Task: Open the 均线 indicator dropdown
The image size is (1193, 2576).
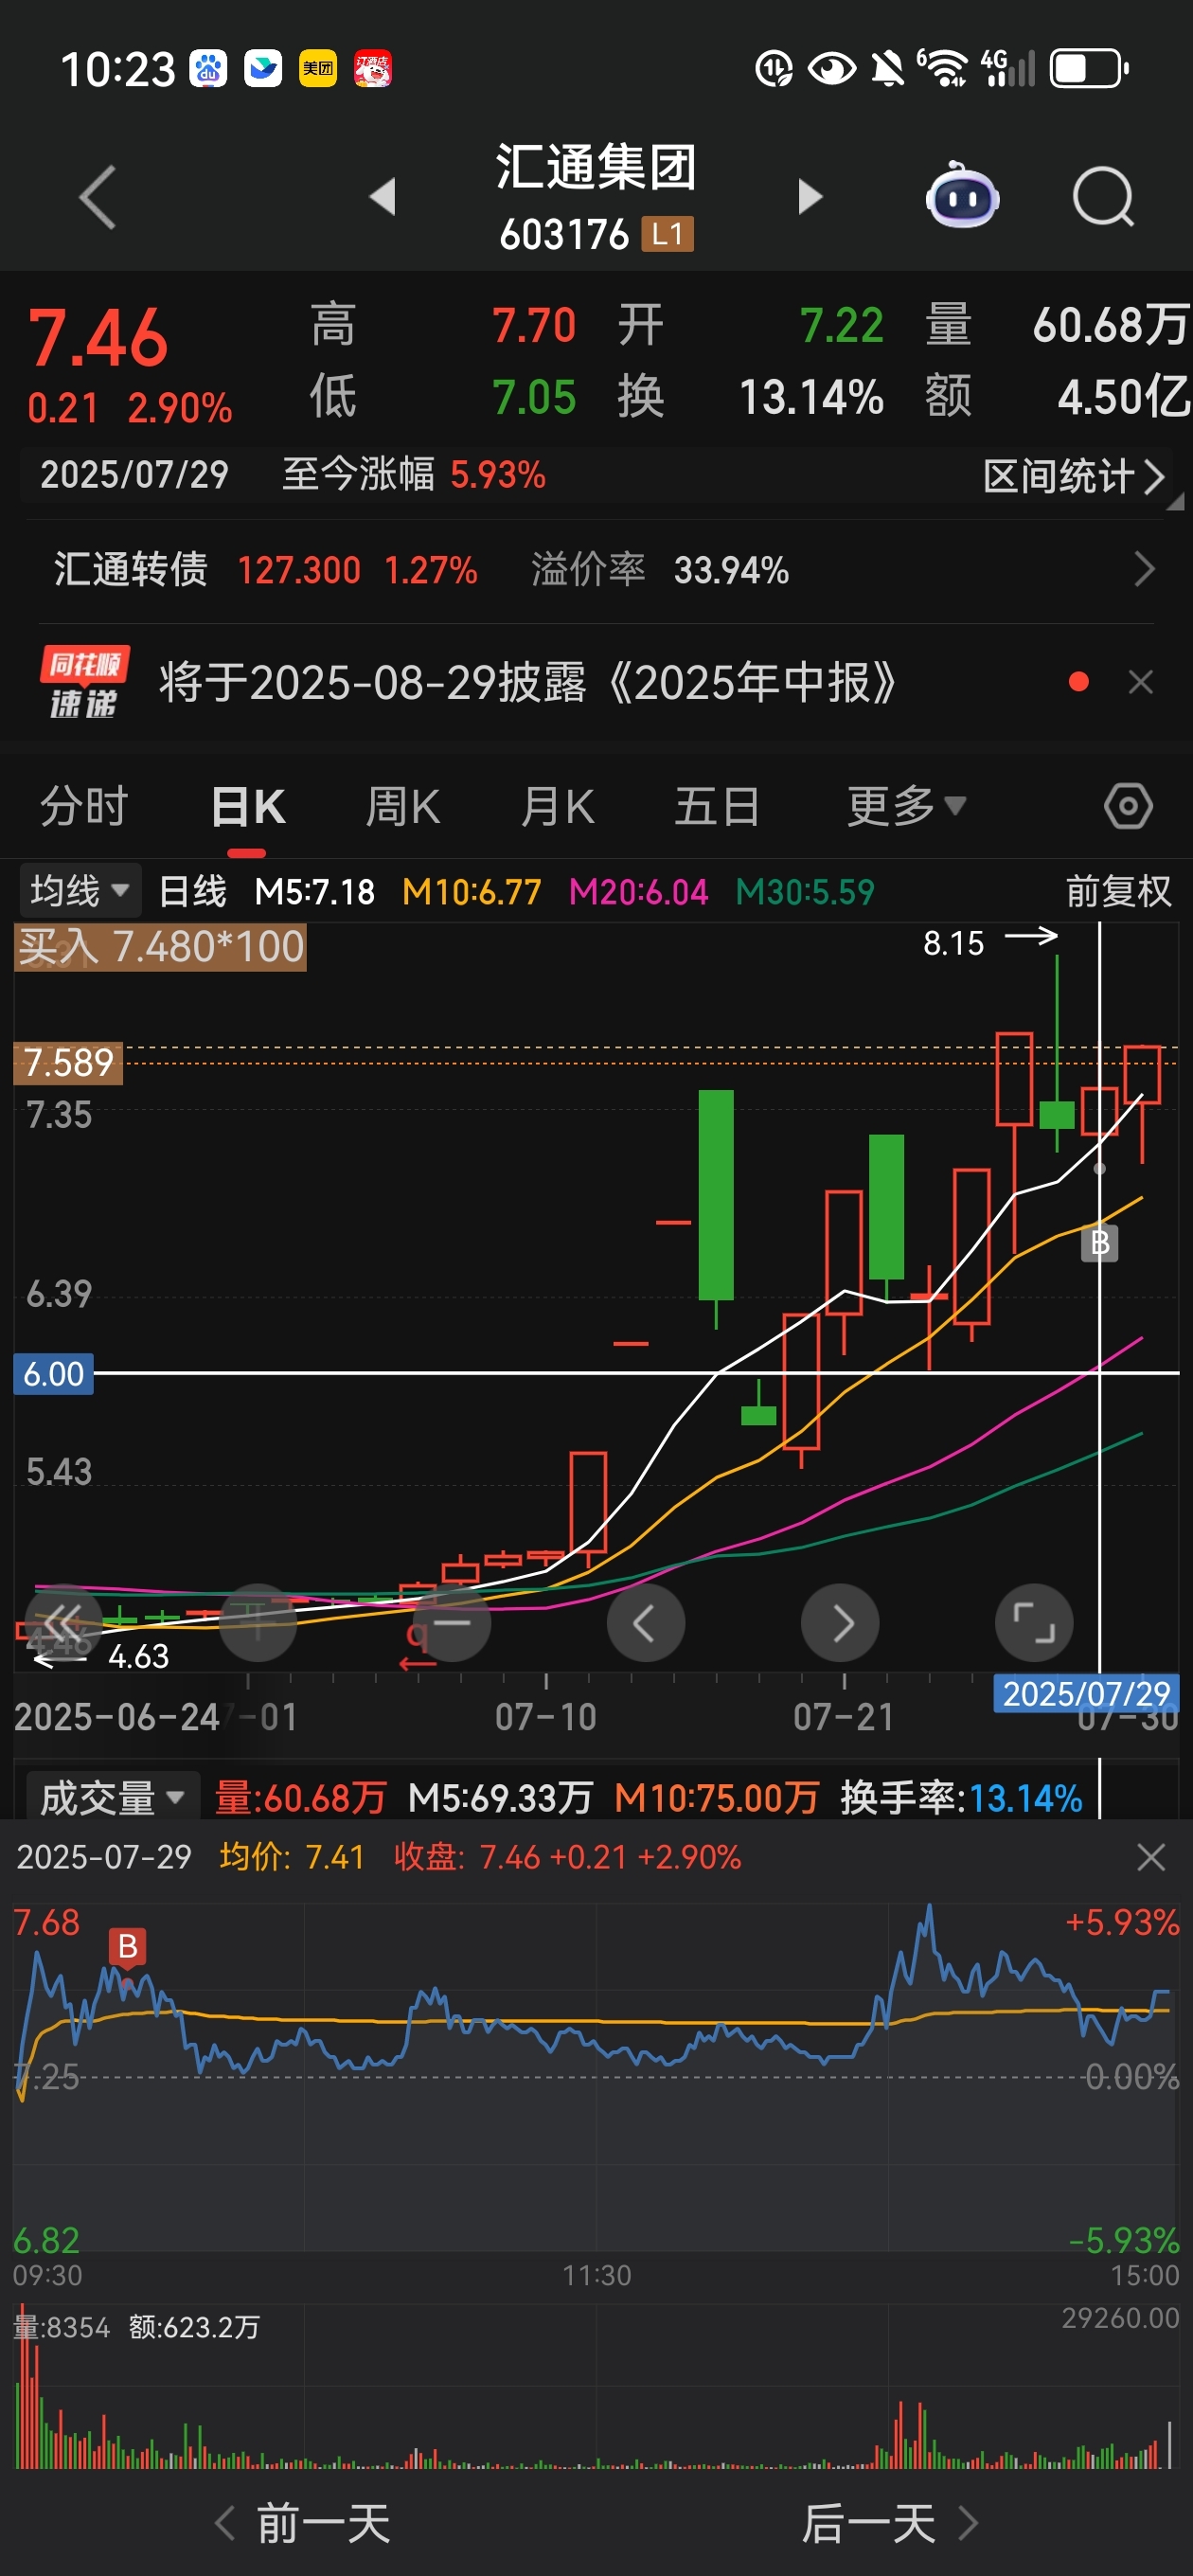Action: (x=79, y=890)
